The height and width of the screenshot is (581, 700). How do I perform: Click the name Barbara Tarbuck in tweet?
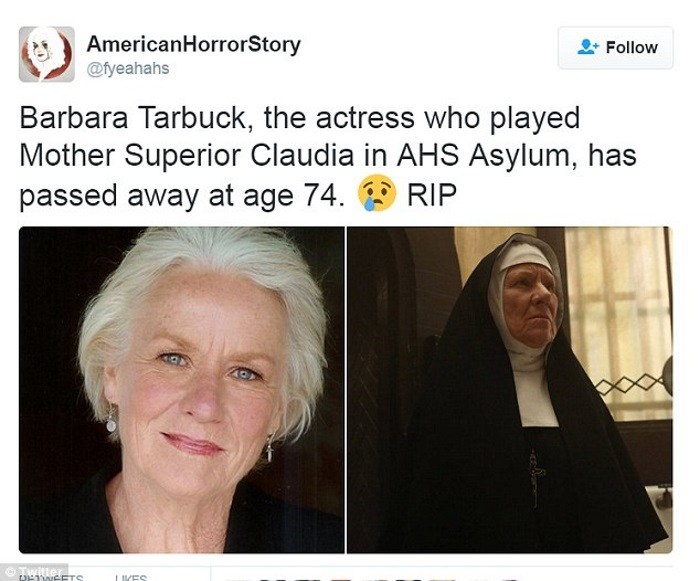[x=133, y=118]
